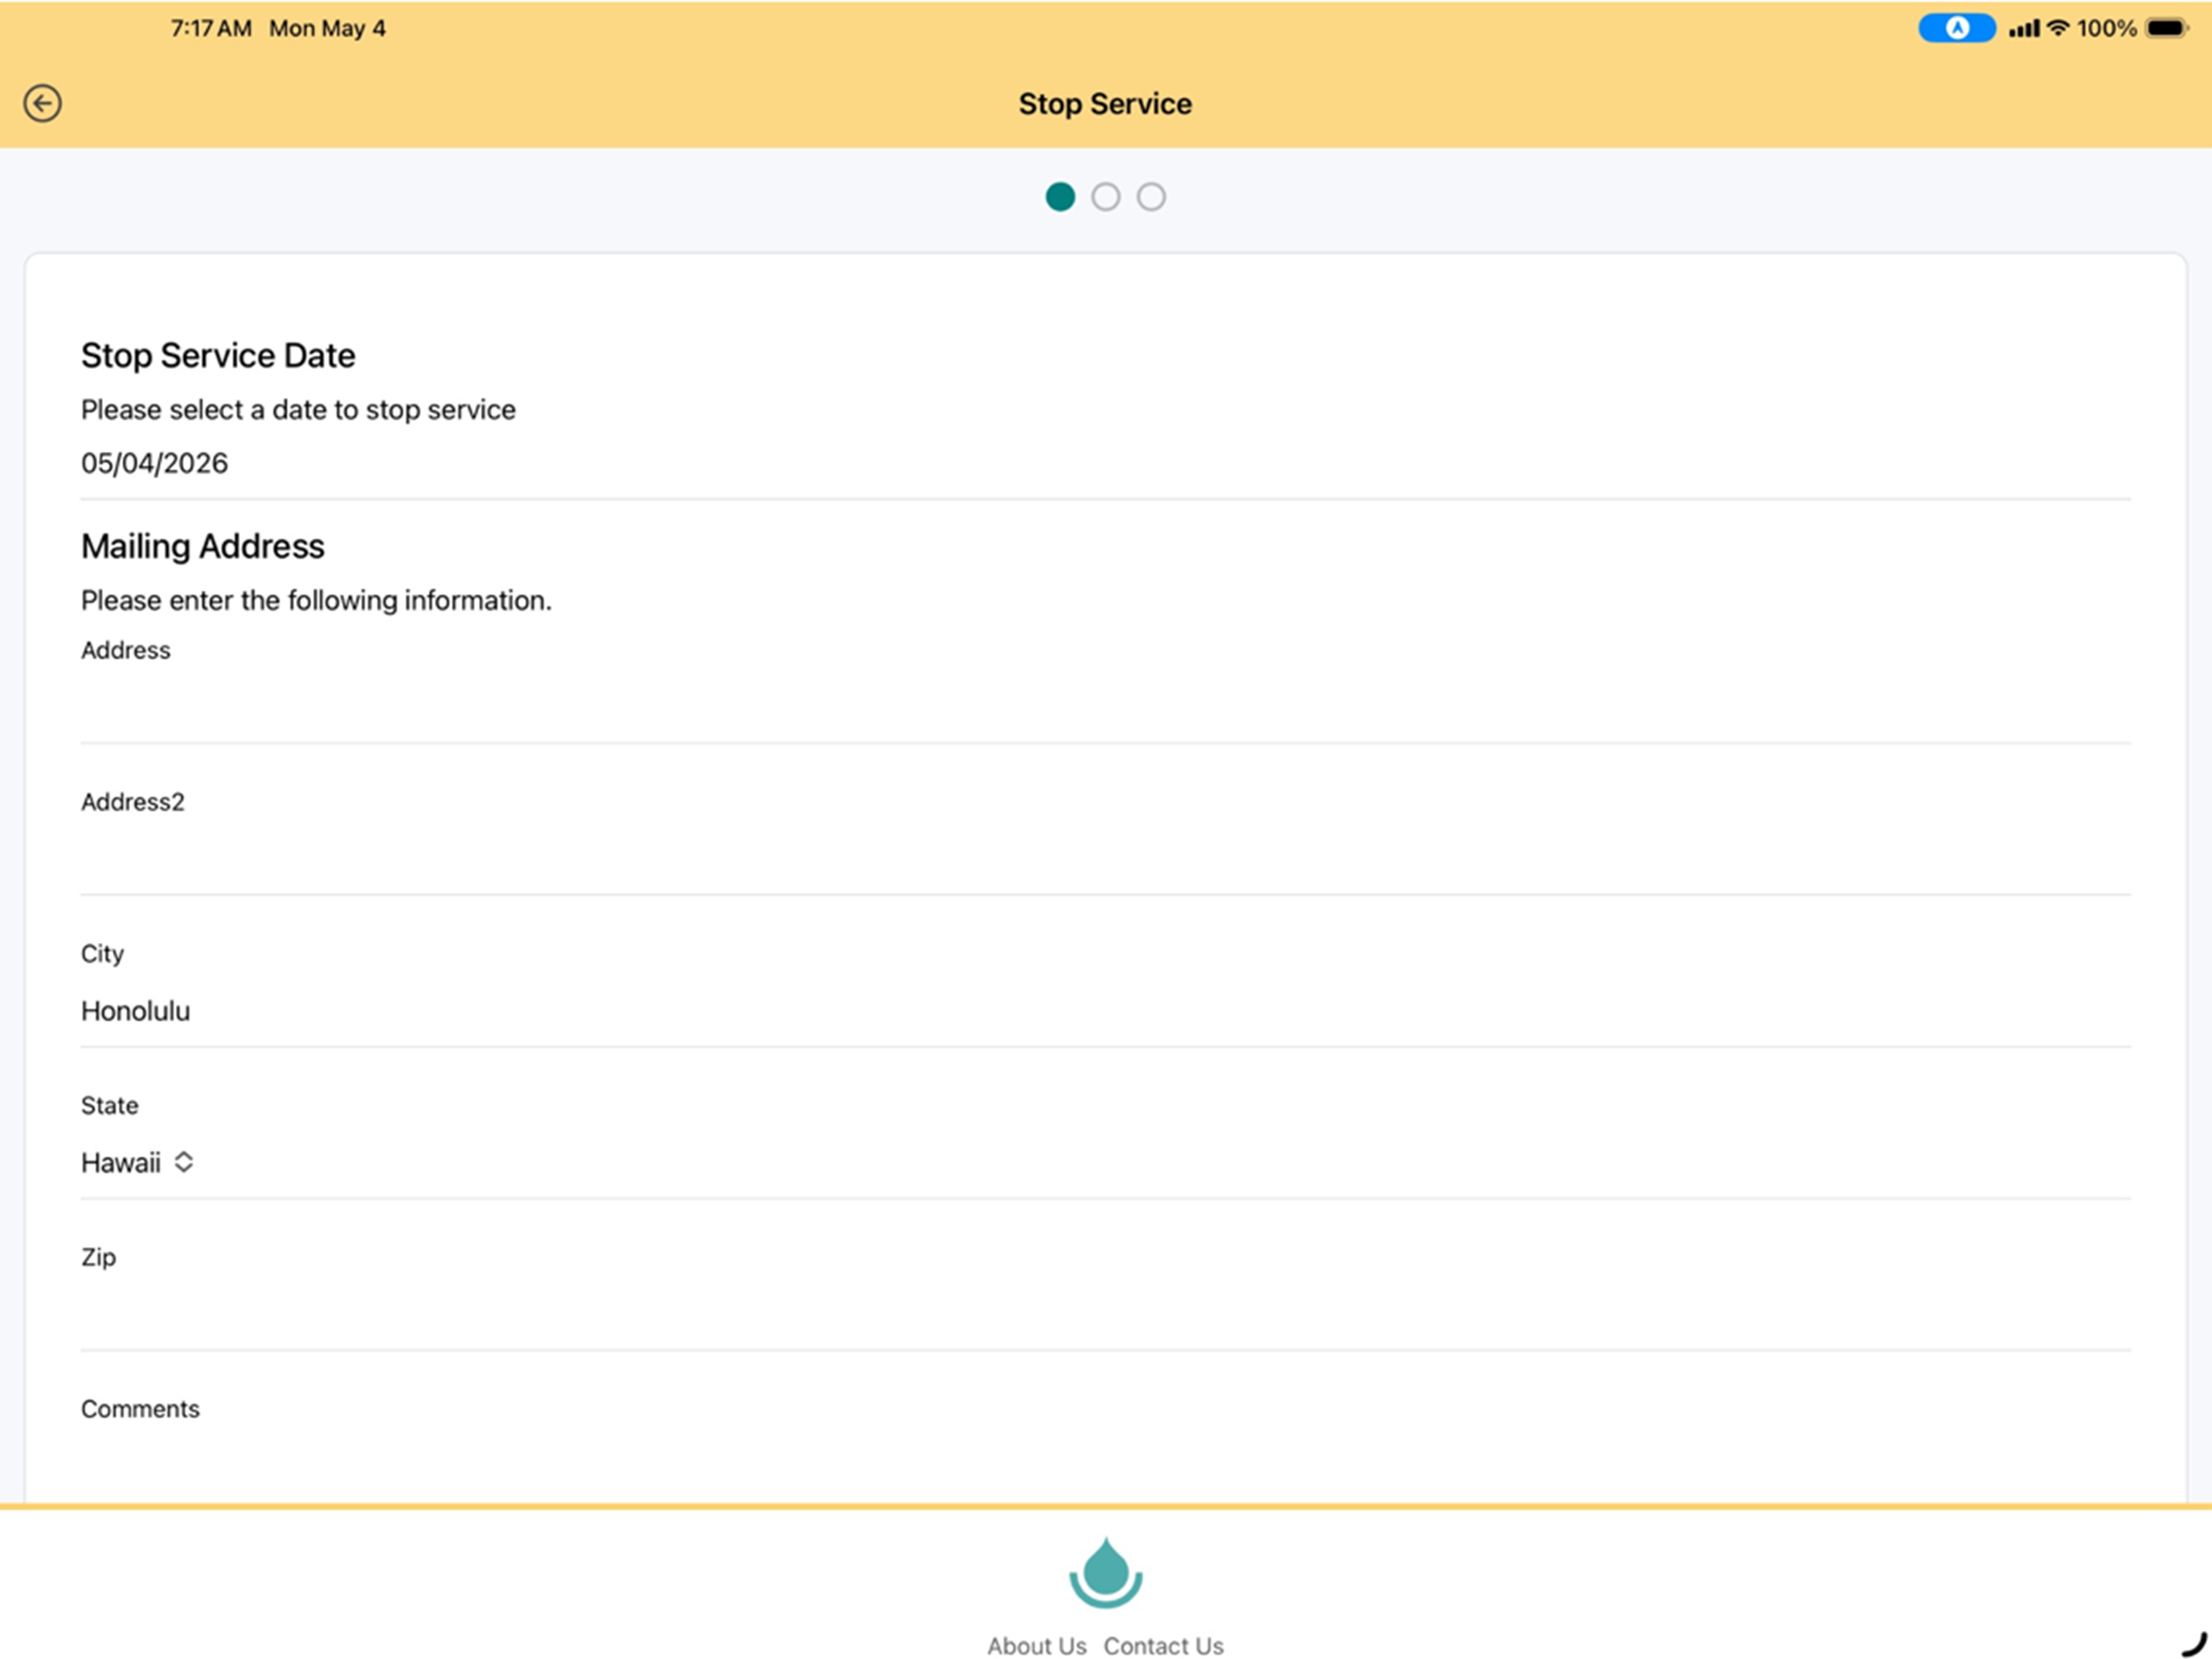Click the Mailing Address heading
The image size is (2212, 1659).
click(x=203, y=547)
